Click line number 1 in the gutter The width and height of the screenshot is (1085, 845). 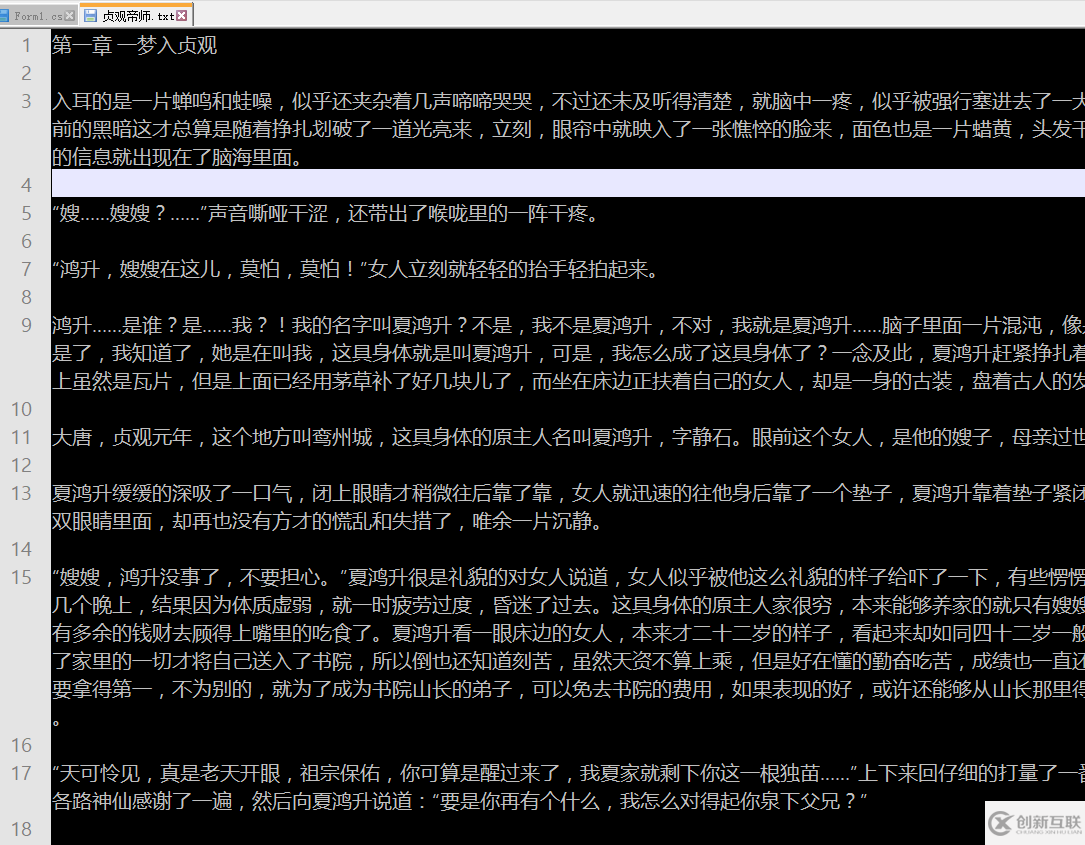tap(25, 45)
